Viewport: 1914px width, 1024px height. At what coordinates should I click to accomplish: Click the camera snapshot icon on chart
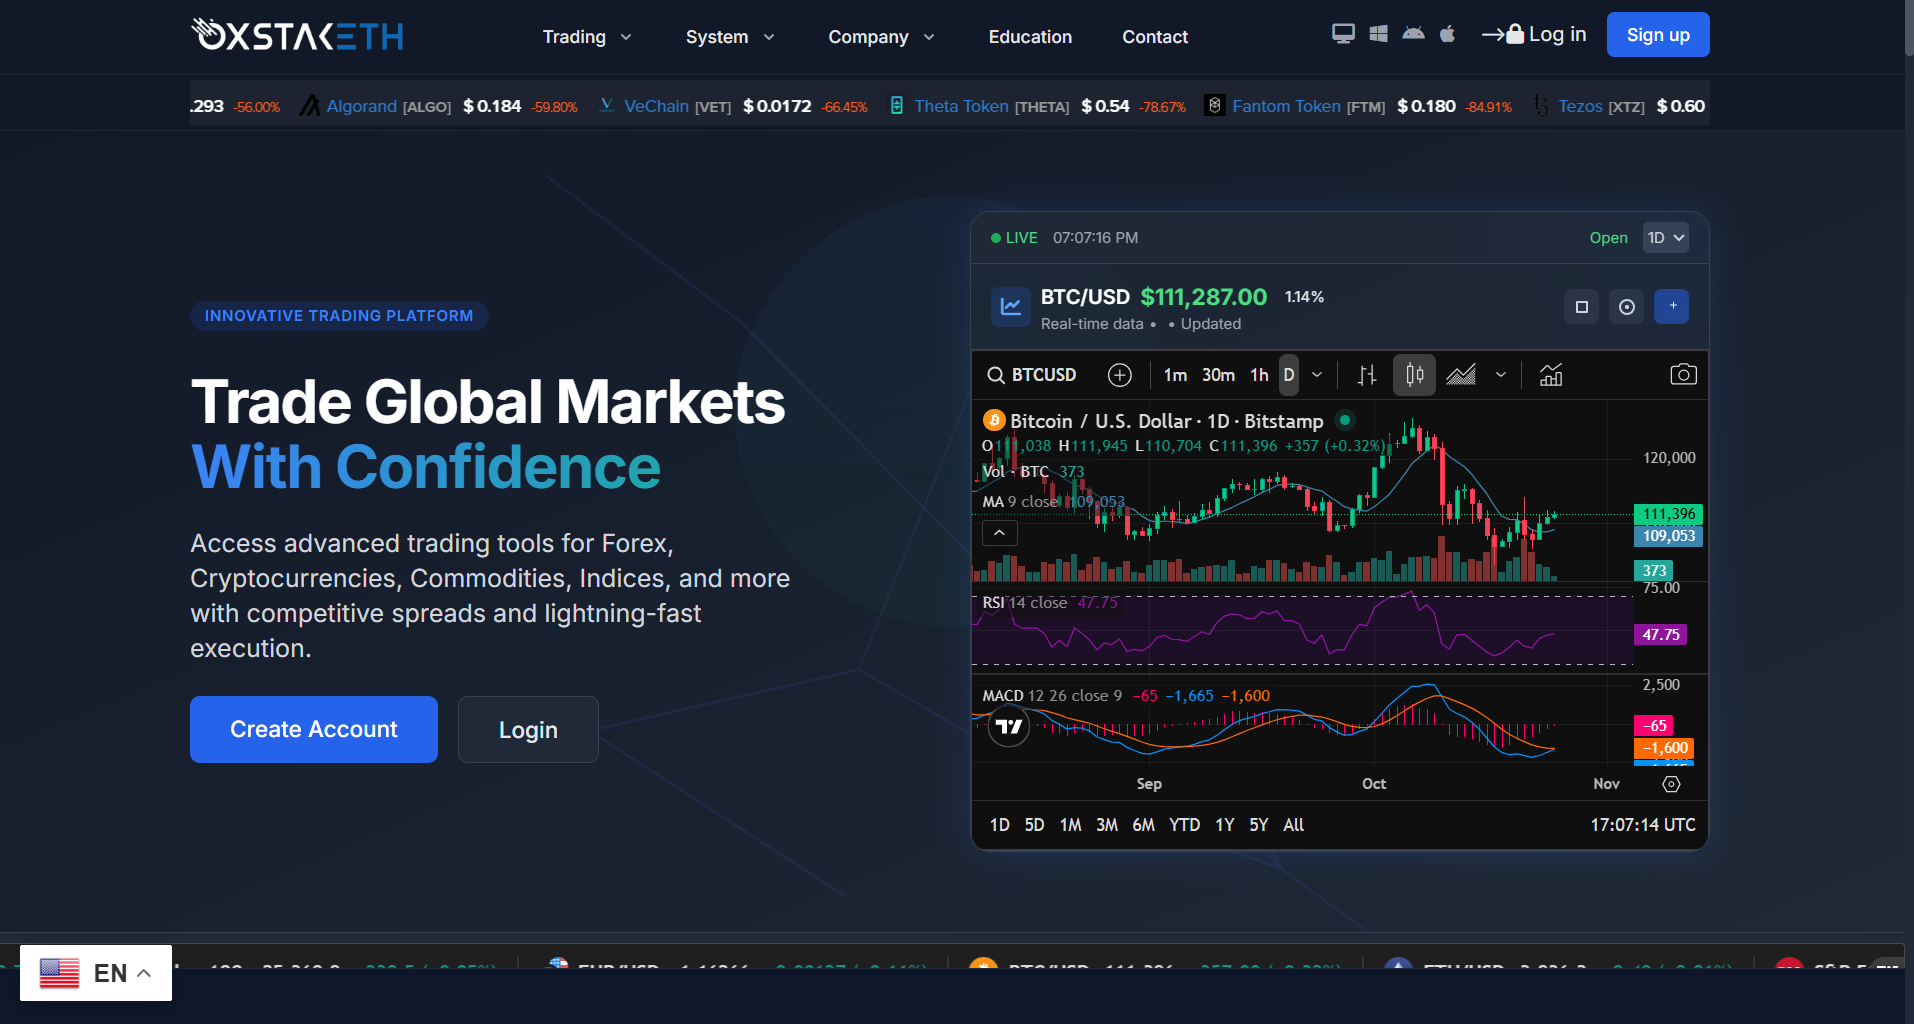point(1683,375)
